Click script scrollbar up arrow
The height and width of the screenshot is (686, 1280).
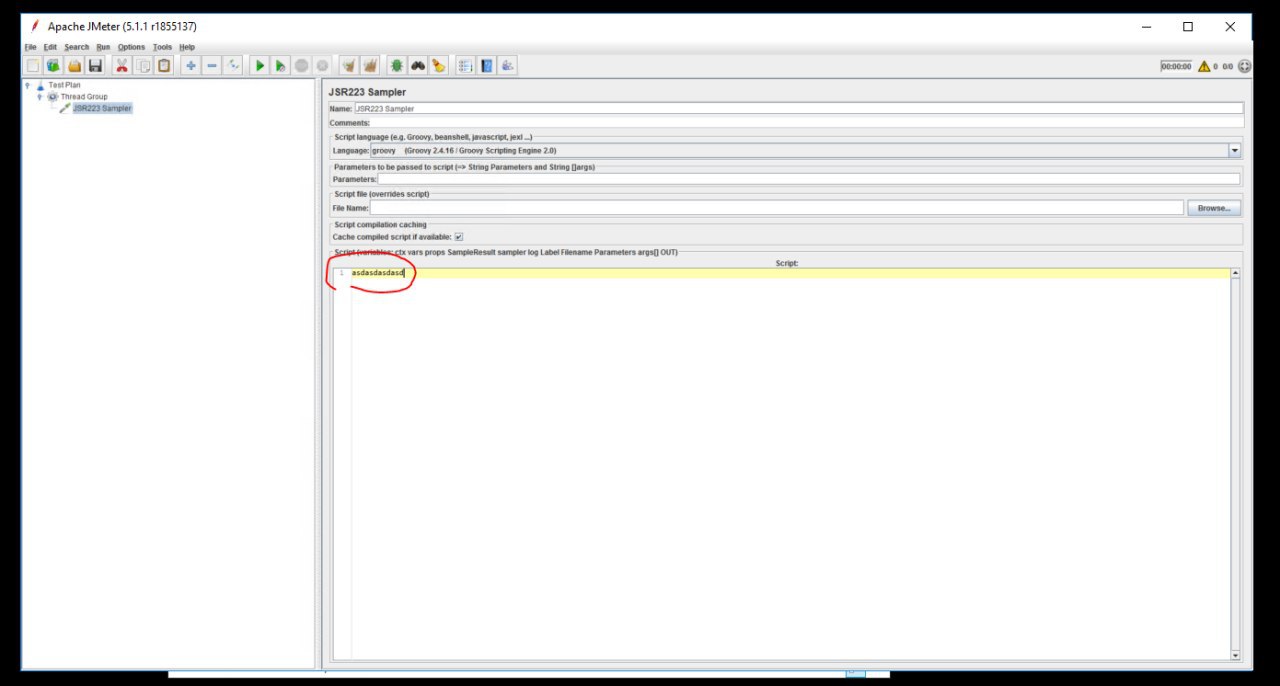pyautogui.click(x=1235, y=273)
